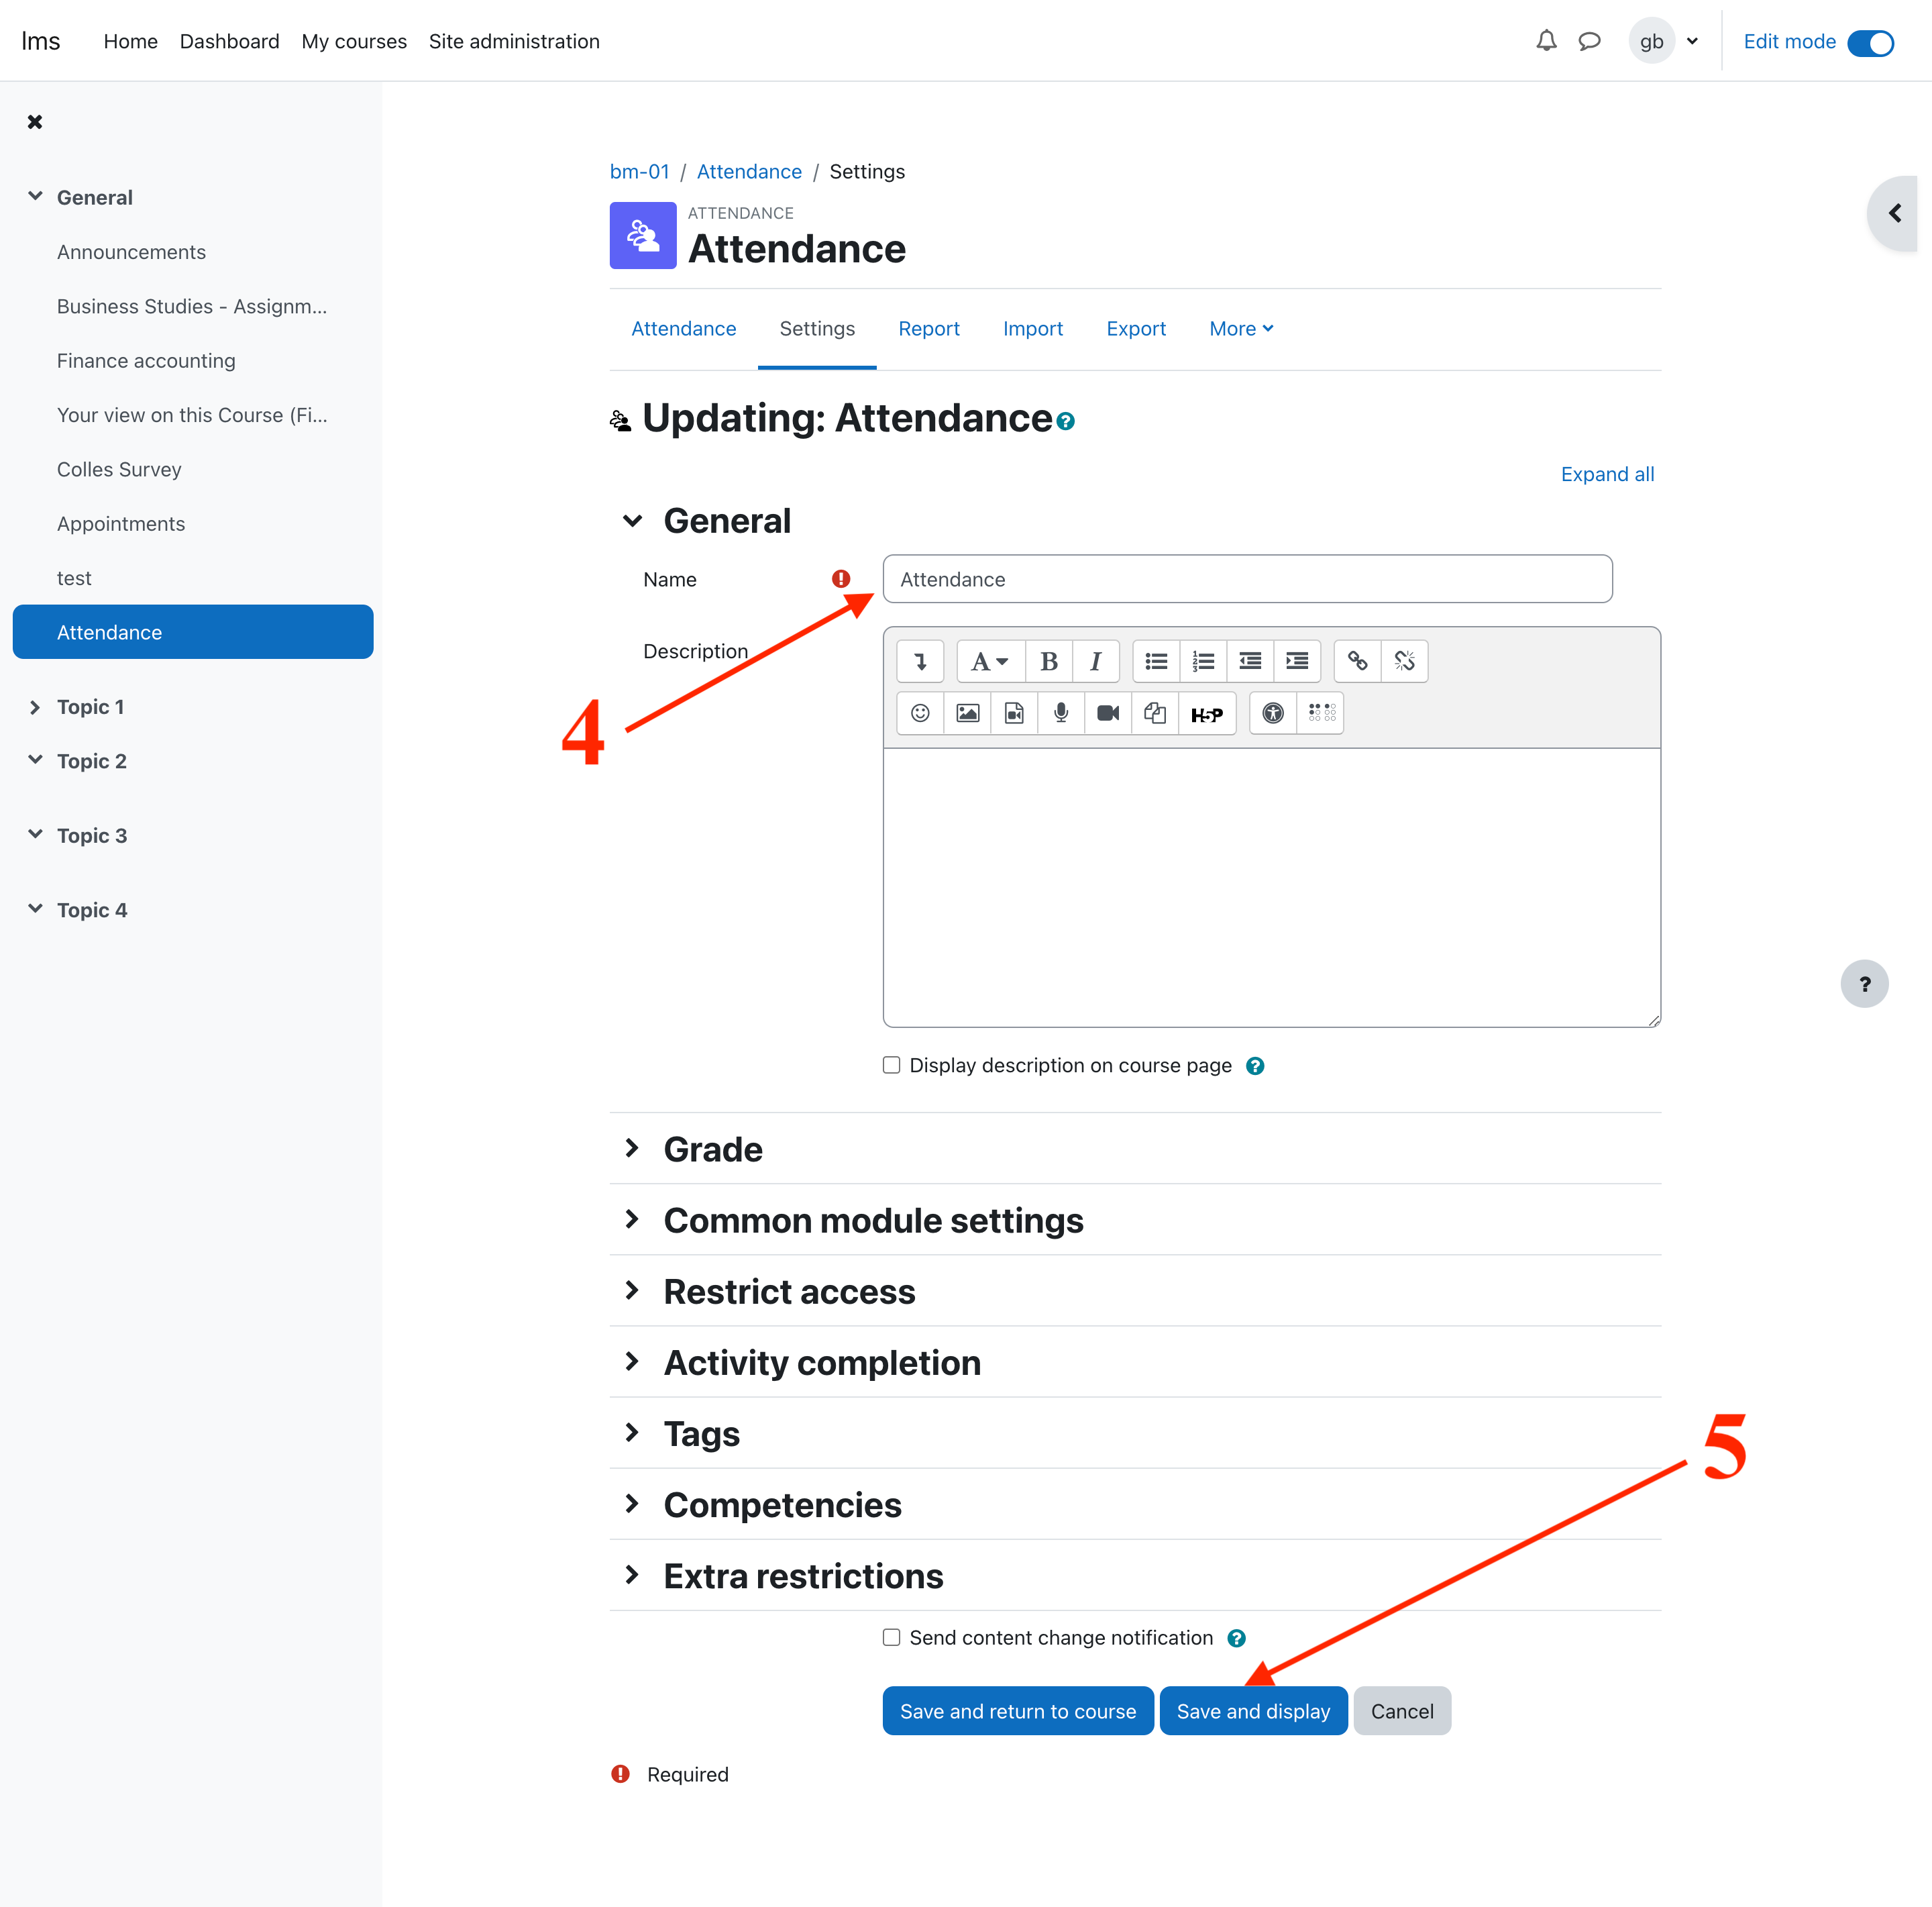Open the notifications bell icon
This screenshot has height=1907, width=1932.
point(1546,41)
